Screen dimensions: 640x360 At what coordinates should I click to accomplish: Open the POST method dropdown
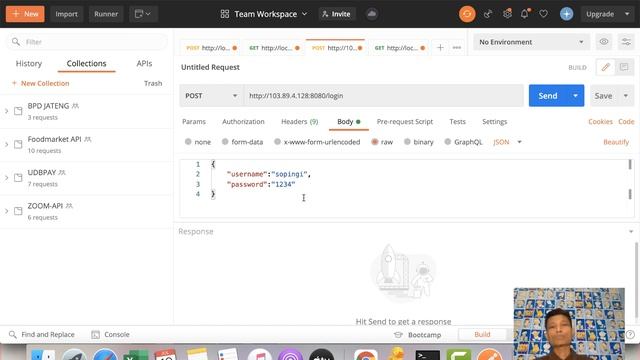point(211,96)
